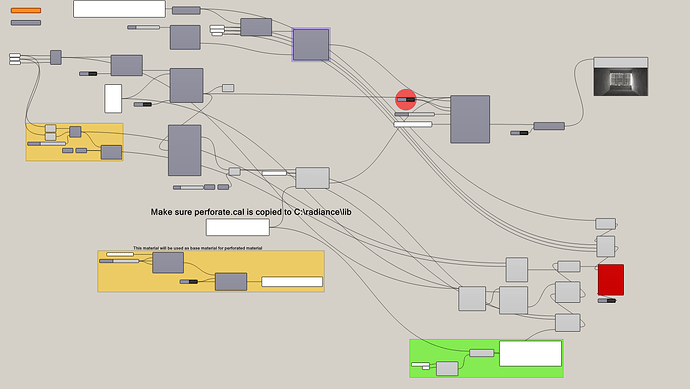Select the orange bar in the top-left corner

pyautogui.click(x=26, y=10)
